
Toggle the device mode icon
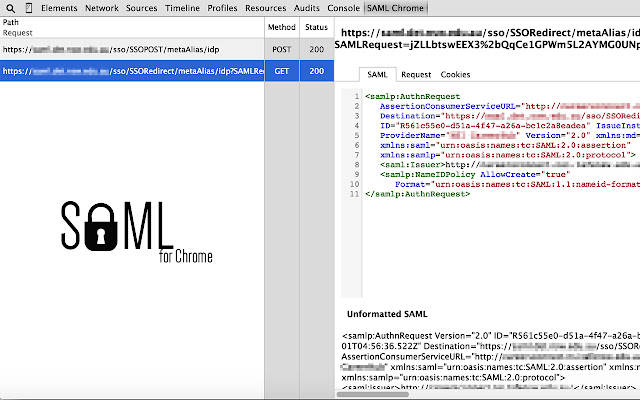[x=26, y=8]
